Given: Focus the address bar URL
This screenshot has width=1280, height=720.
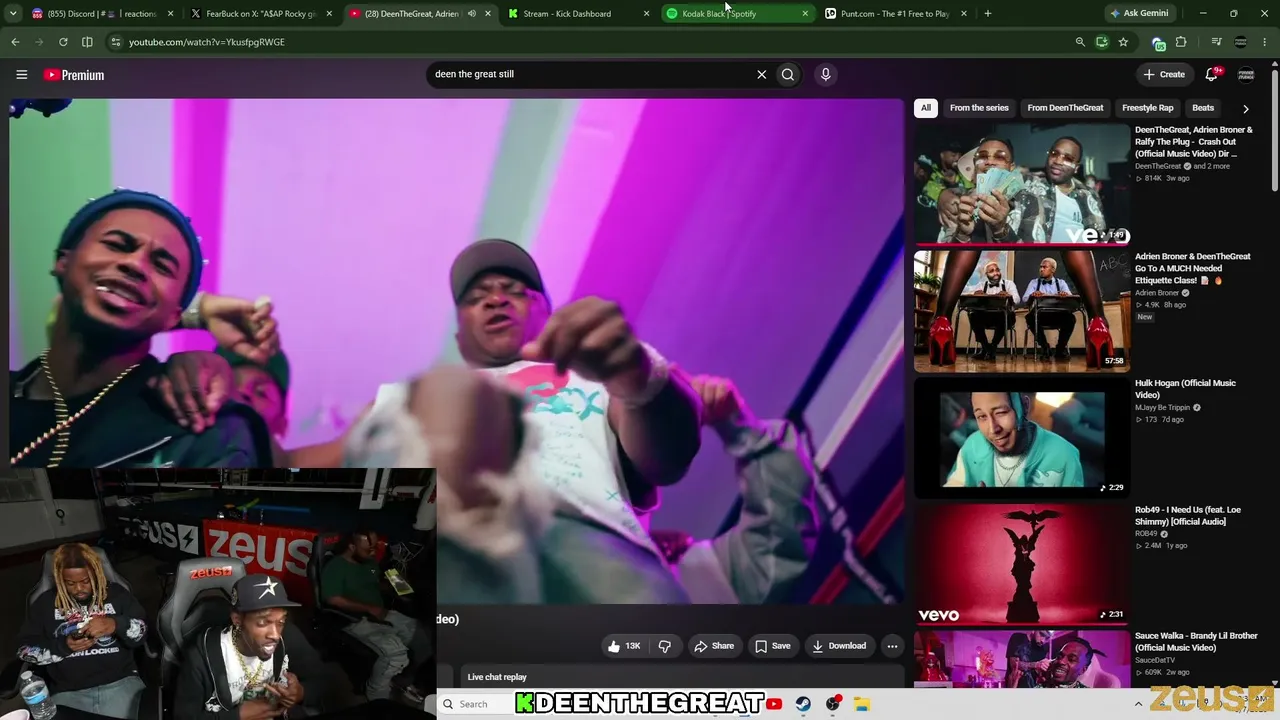Looking at the screenshot, I should pyautogui.click(x=207, y=42).
